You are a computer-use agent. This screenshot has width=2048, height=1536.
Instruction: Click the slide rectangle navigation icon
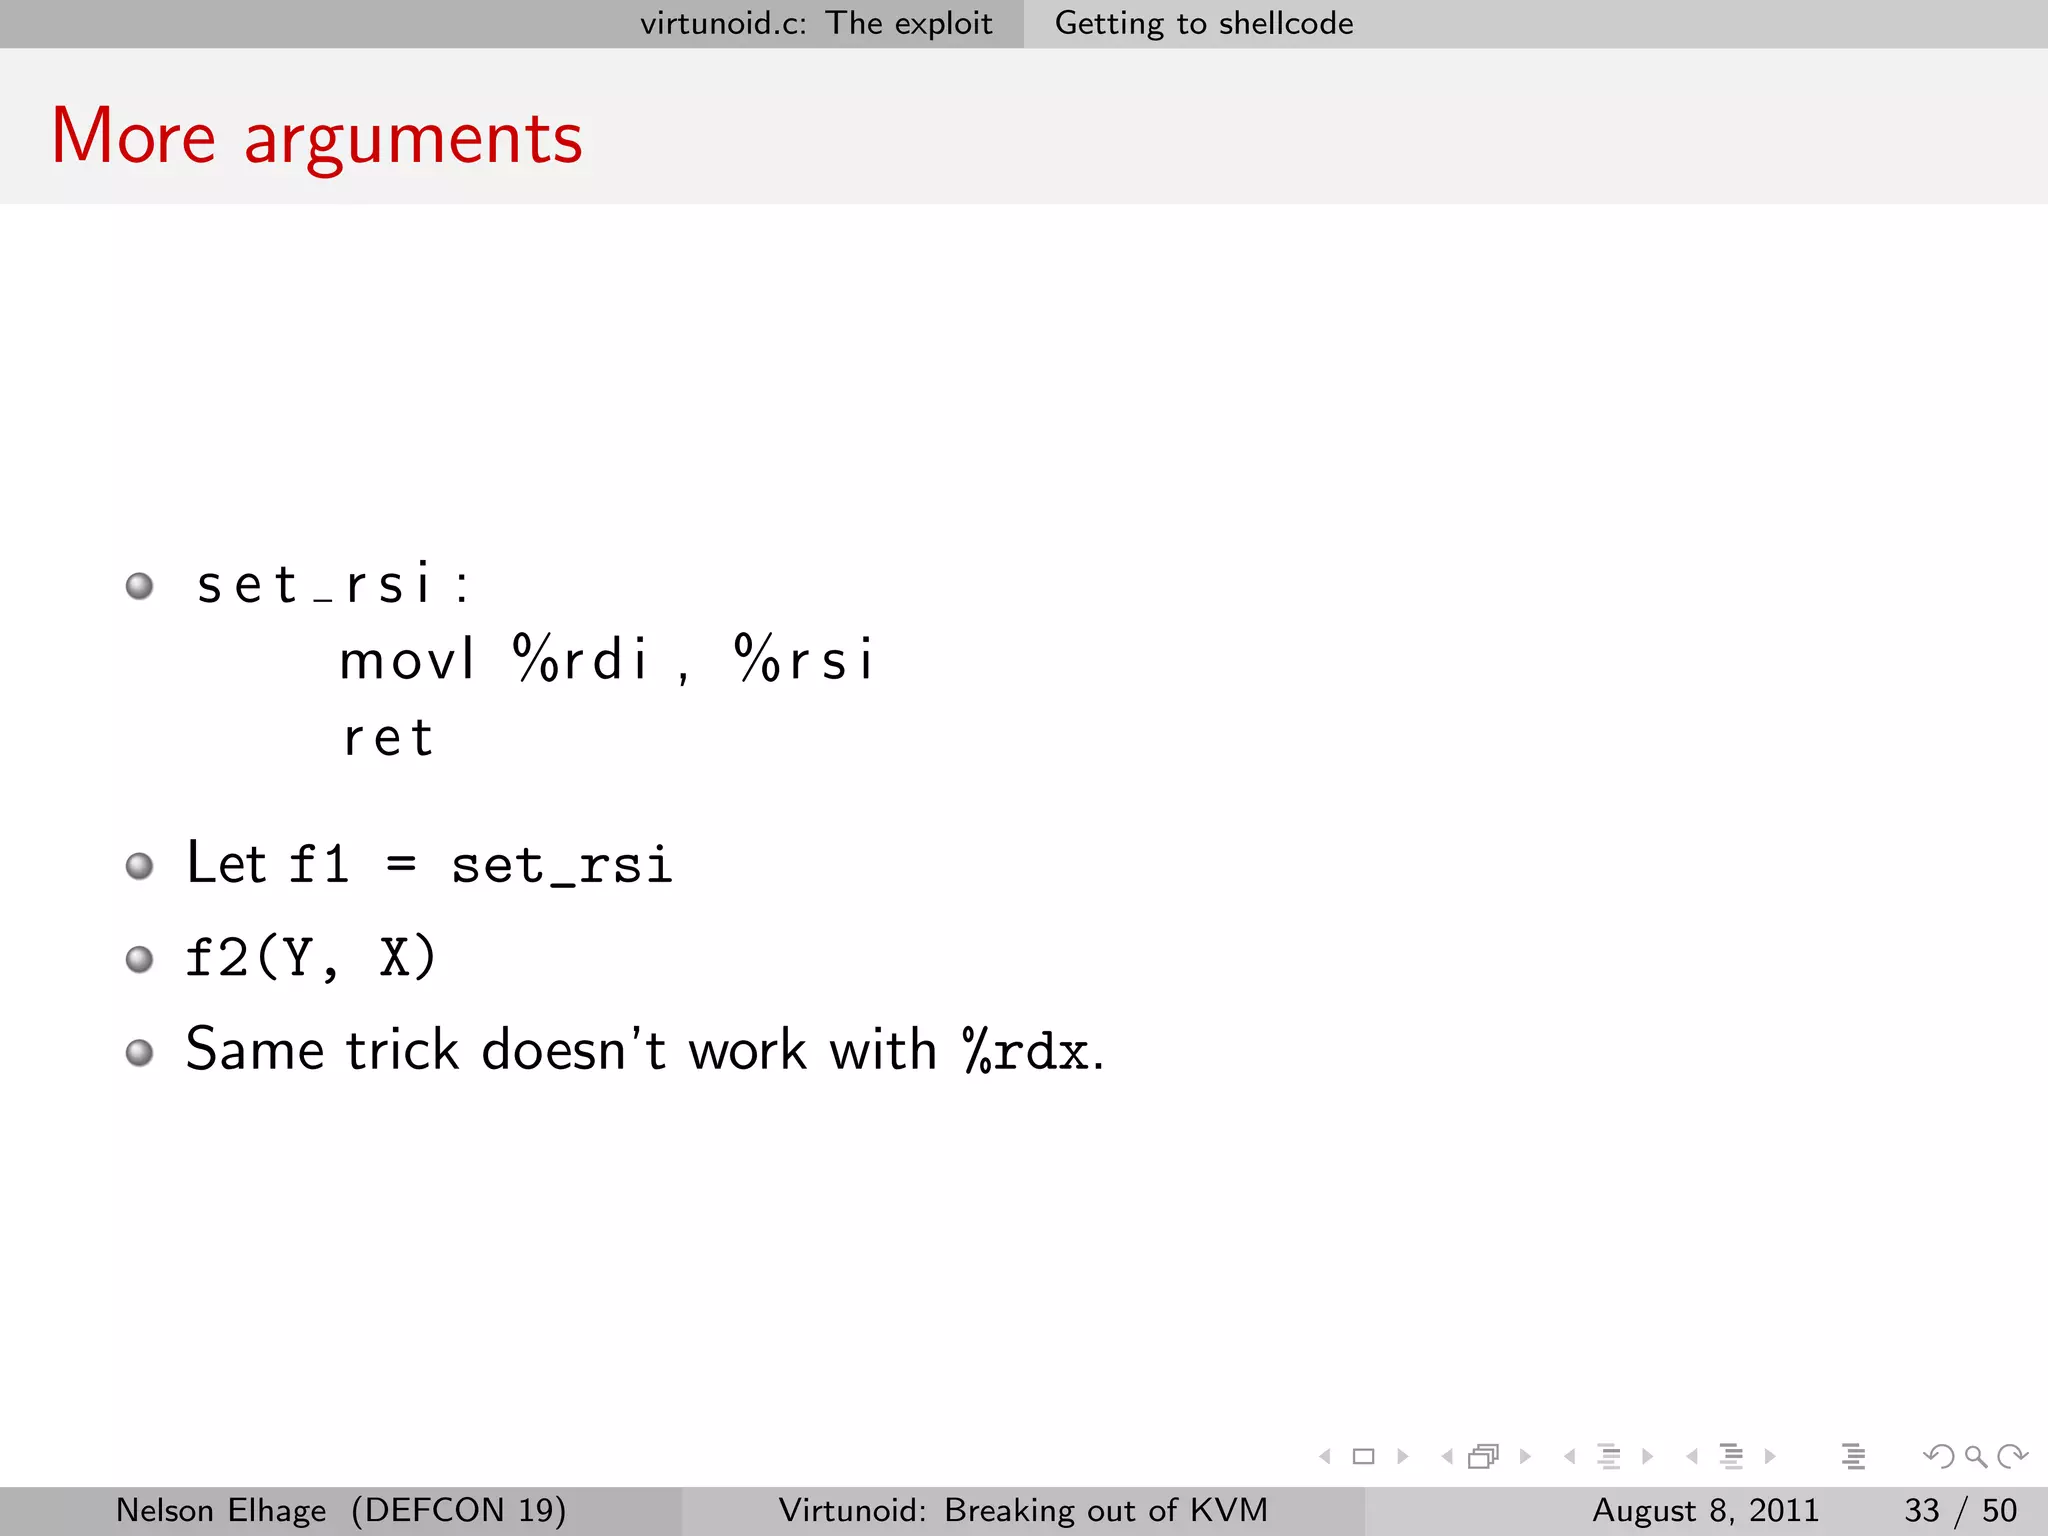point(1363,1457)
